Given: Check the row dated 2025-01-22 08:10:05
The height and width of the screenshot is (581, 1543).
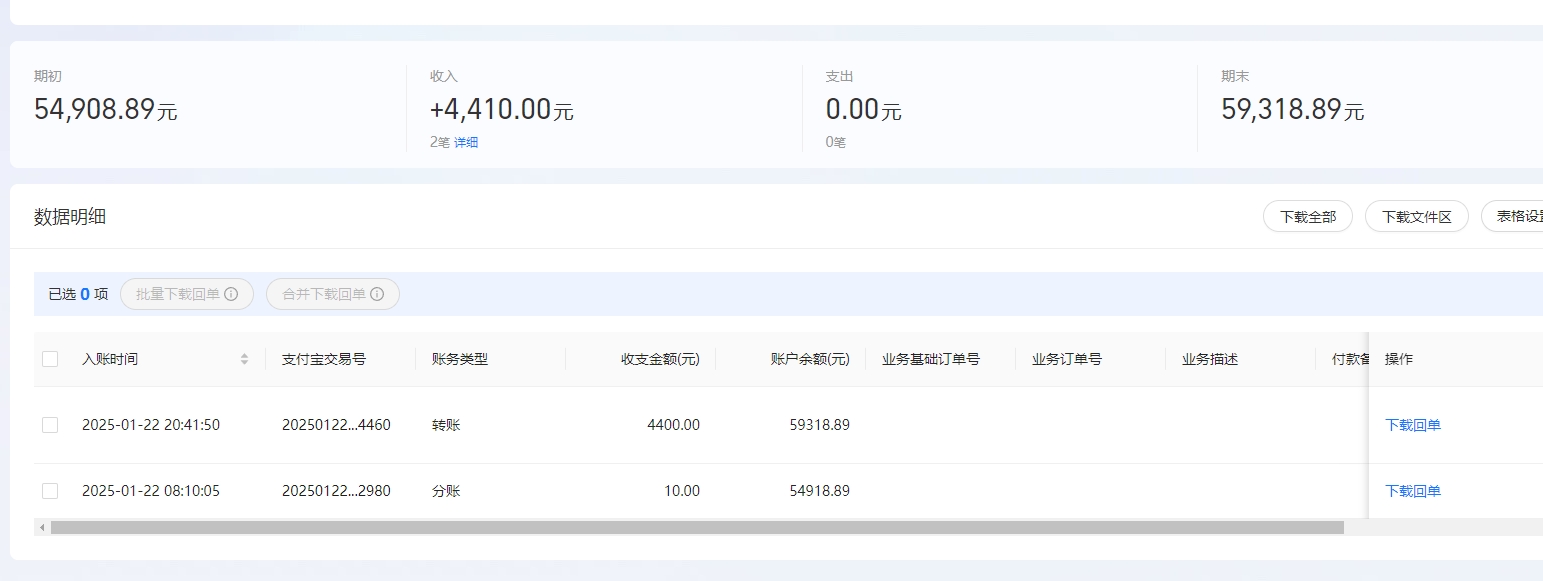Looking at the screenshot, I should pos(50,491).
